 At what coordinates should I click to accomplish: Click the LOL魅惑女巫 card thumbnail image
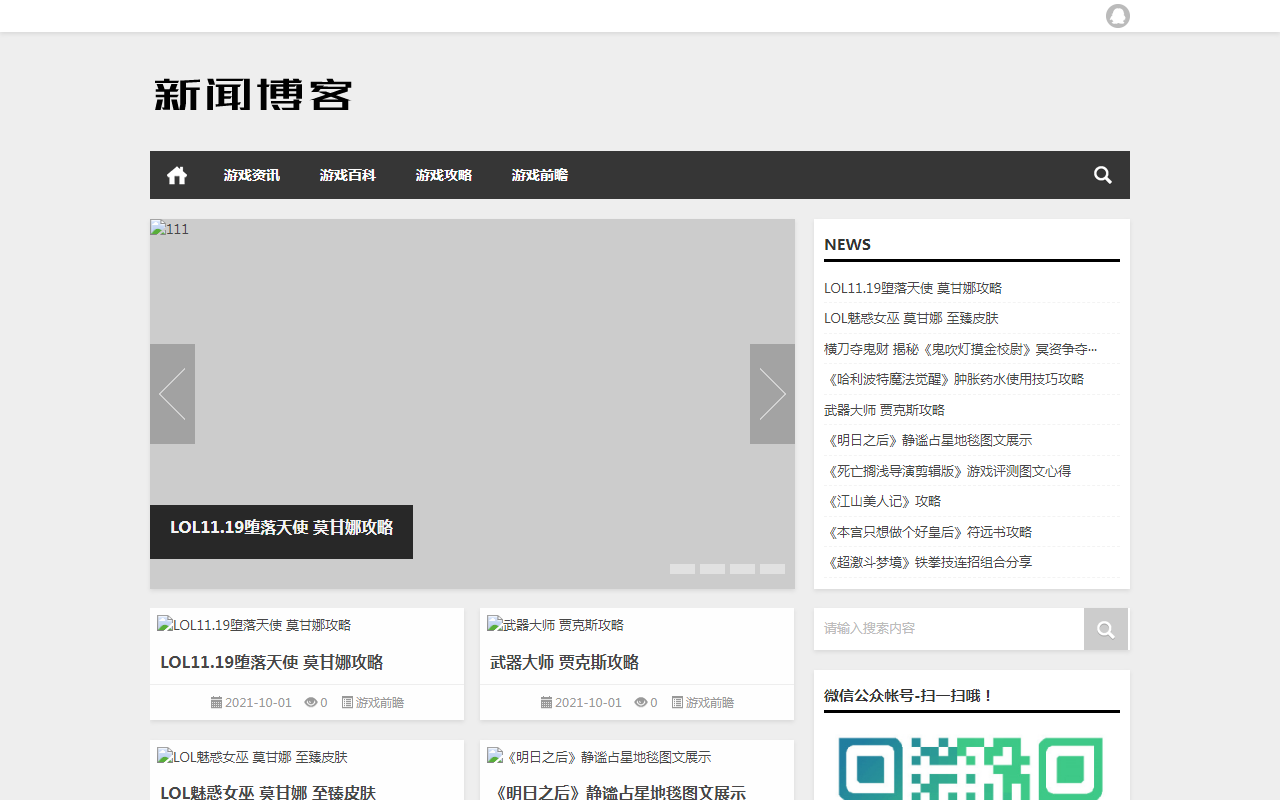pyautogui.click(x=252, y=757)
